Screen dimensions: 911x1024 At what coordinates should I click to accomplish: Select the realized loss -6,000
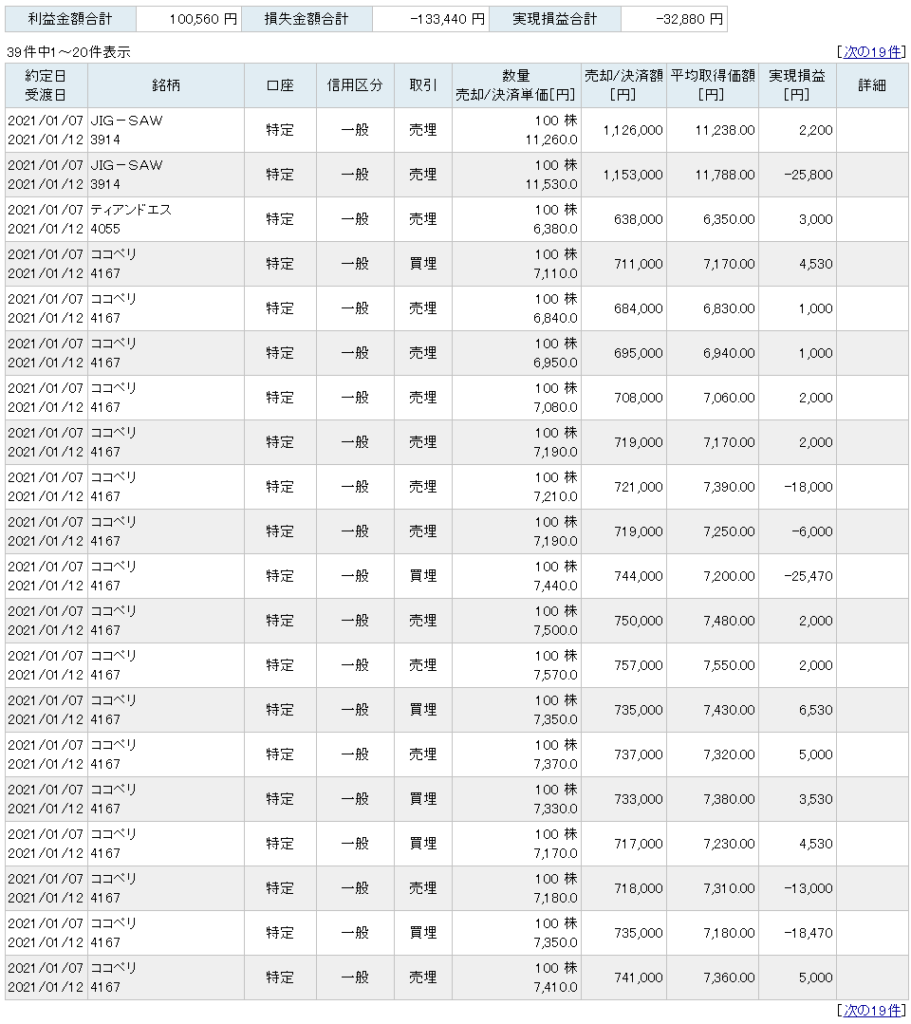(x=812, y=532)
